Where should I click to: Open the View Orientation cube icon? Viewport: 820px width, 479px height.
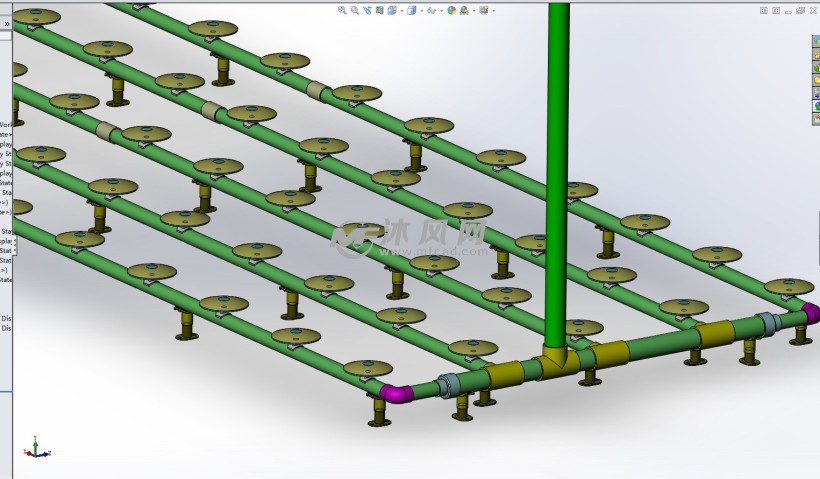coord(392,10)
